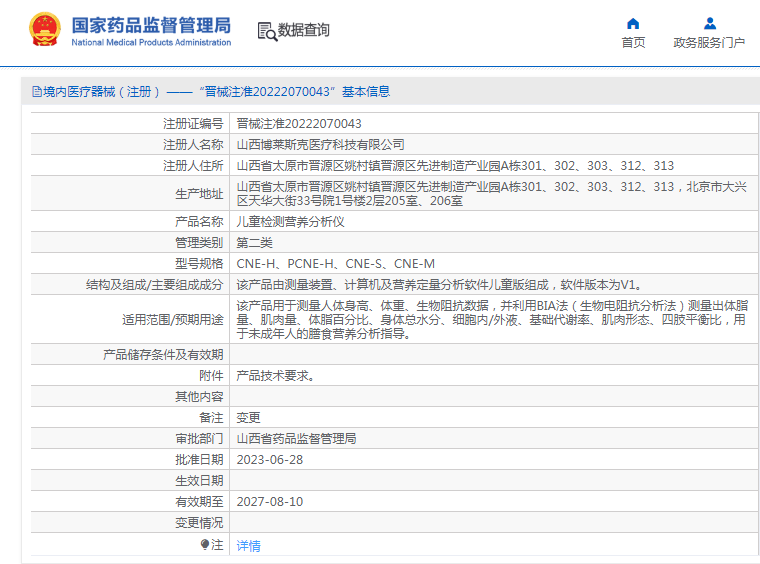Click the lightbulb icon beside 注

[205, 545]
